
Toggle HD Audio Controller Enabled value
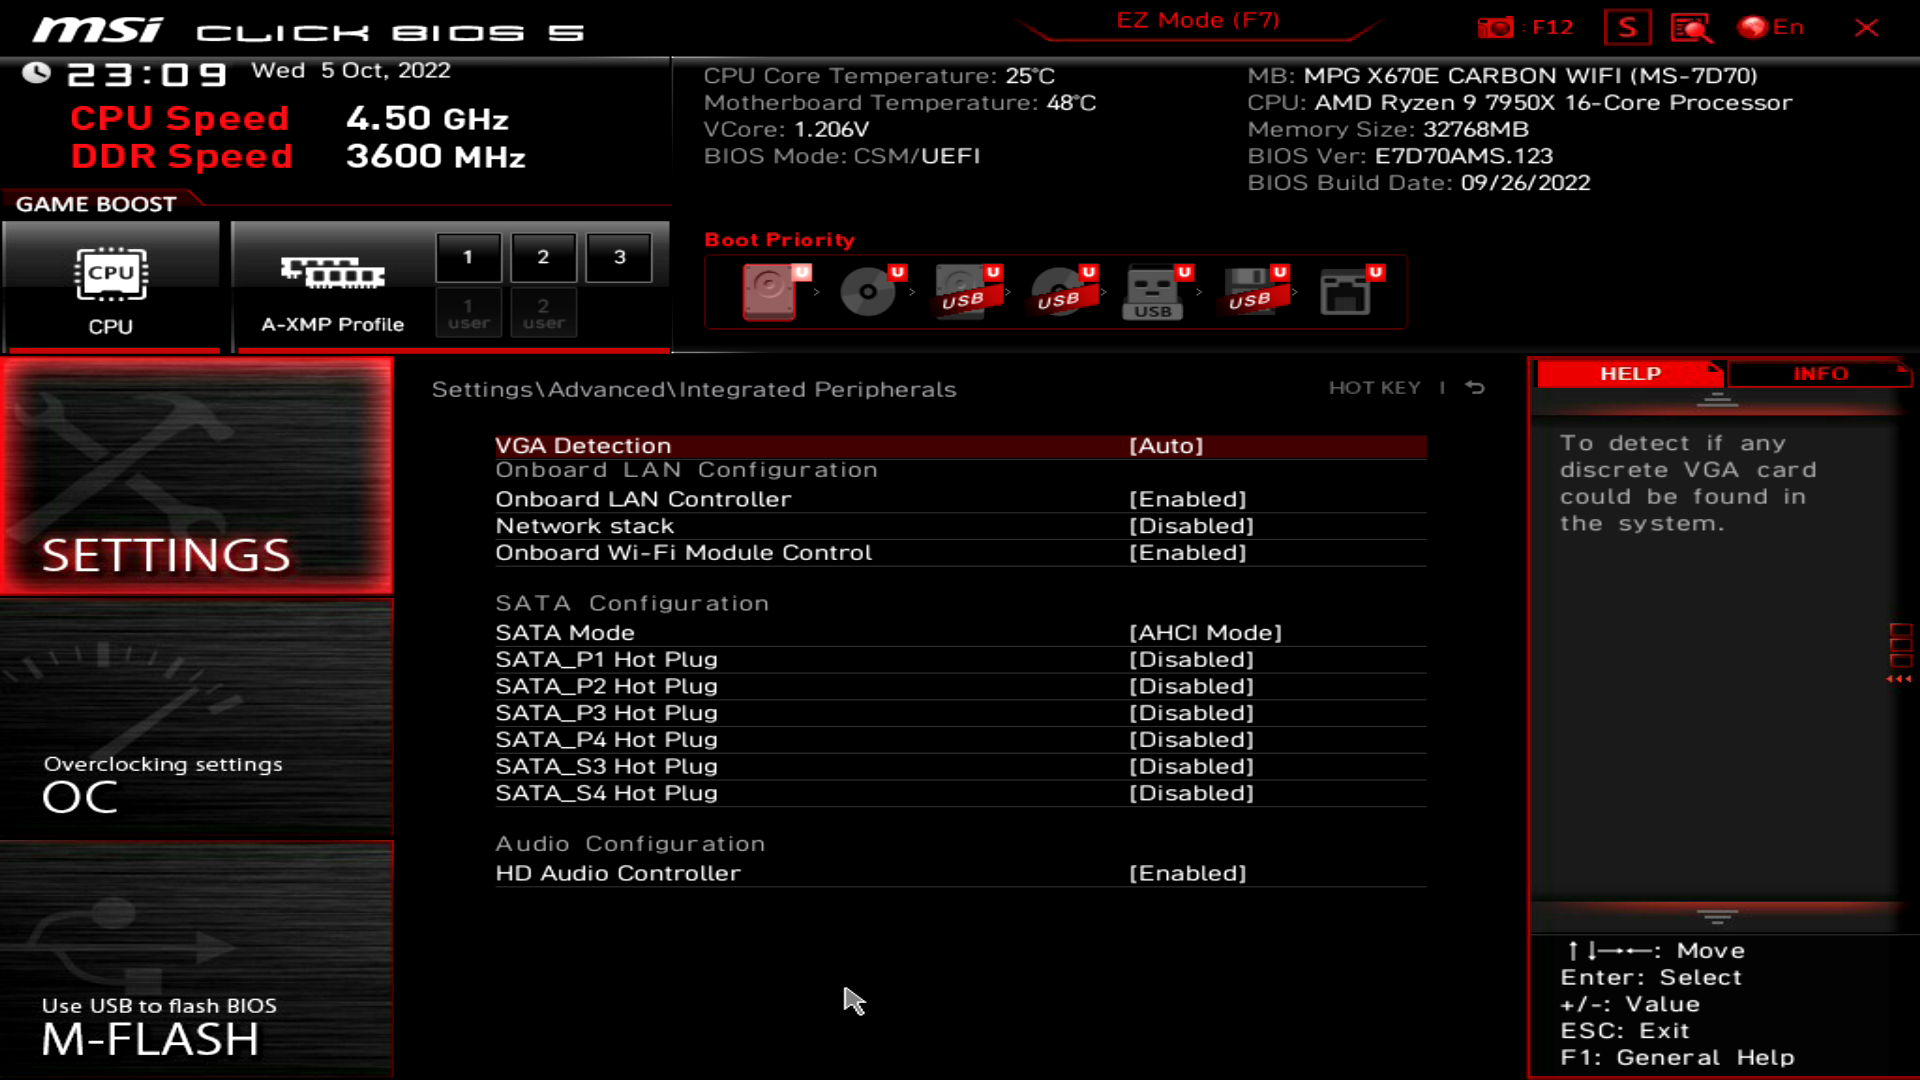tap(1187, 873)
